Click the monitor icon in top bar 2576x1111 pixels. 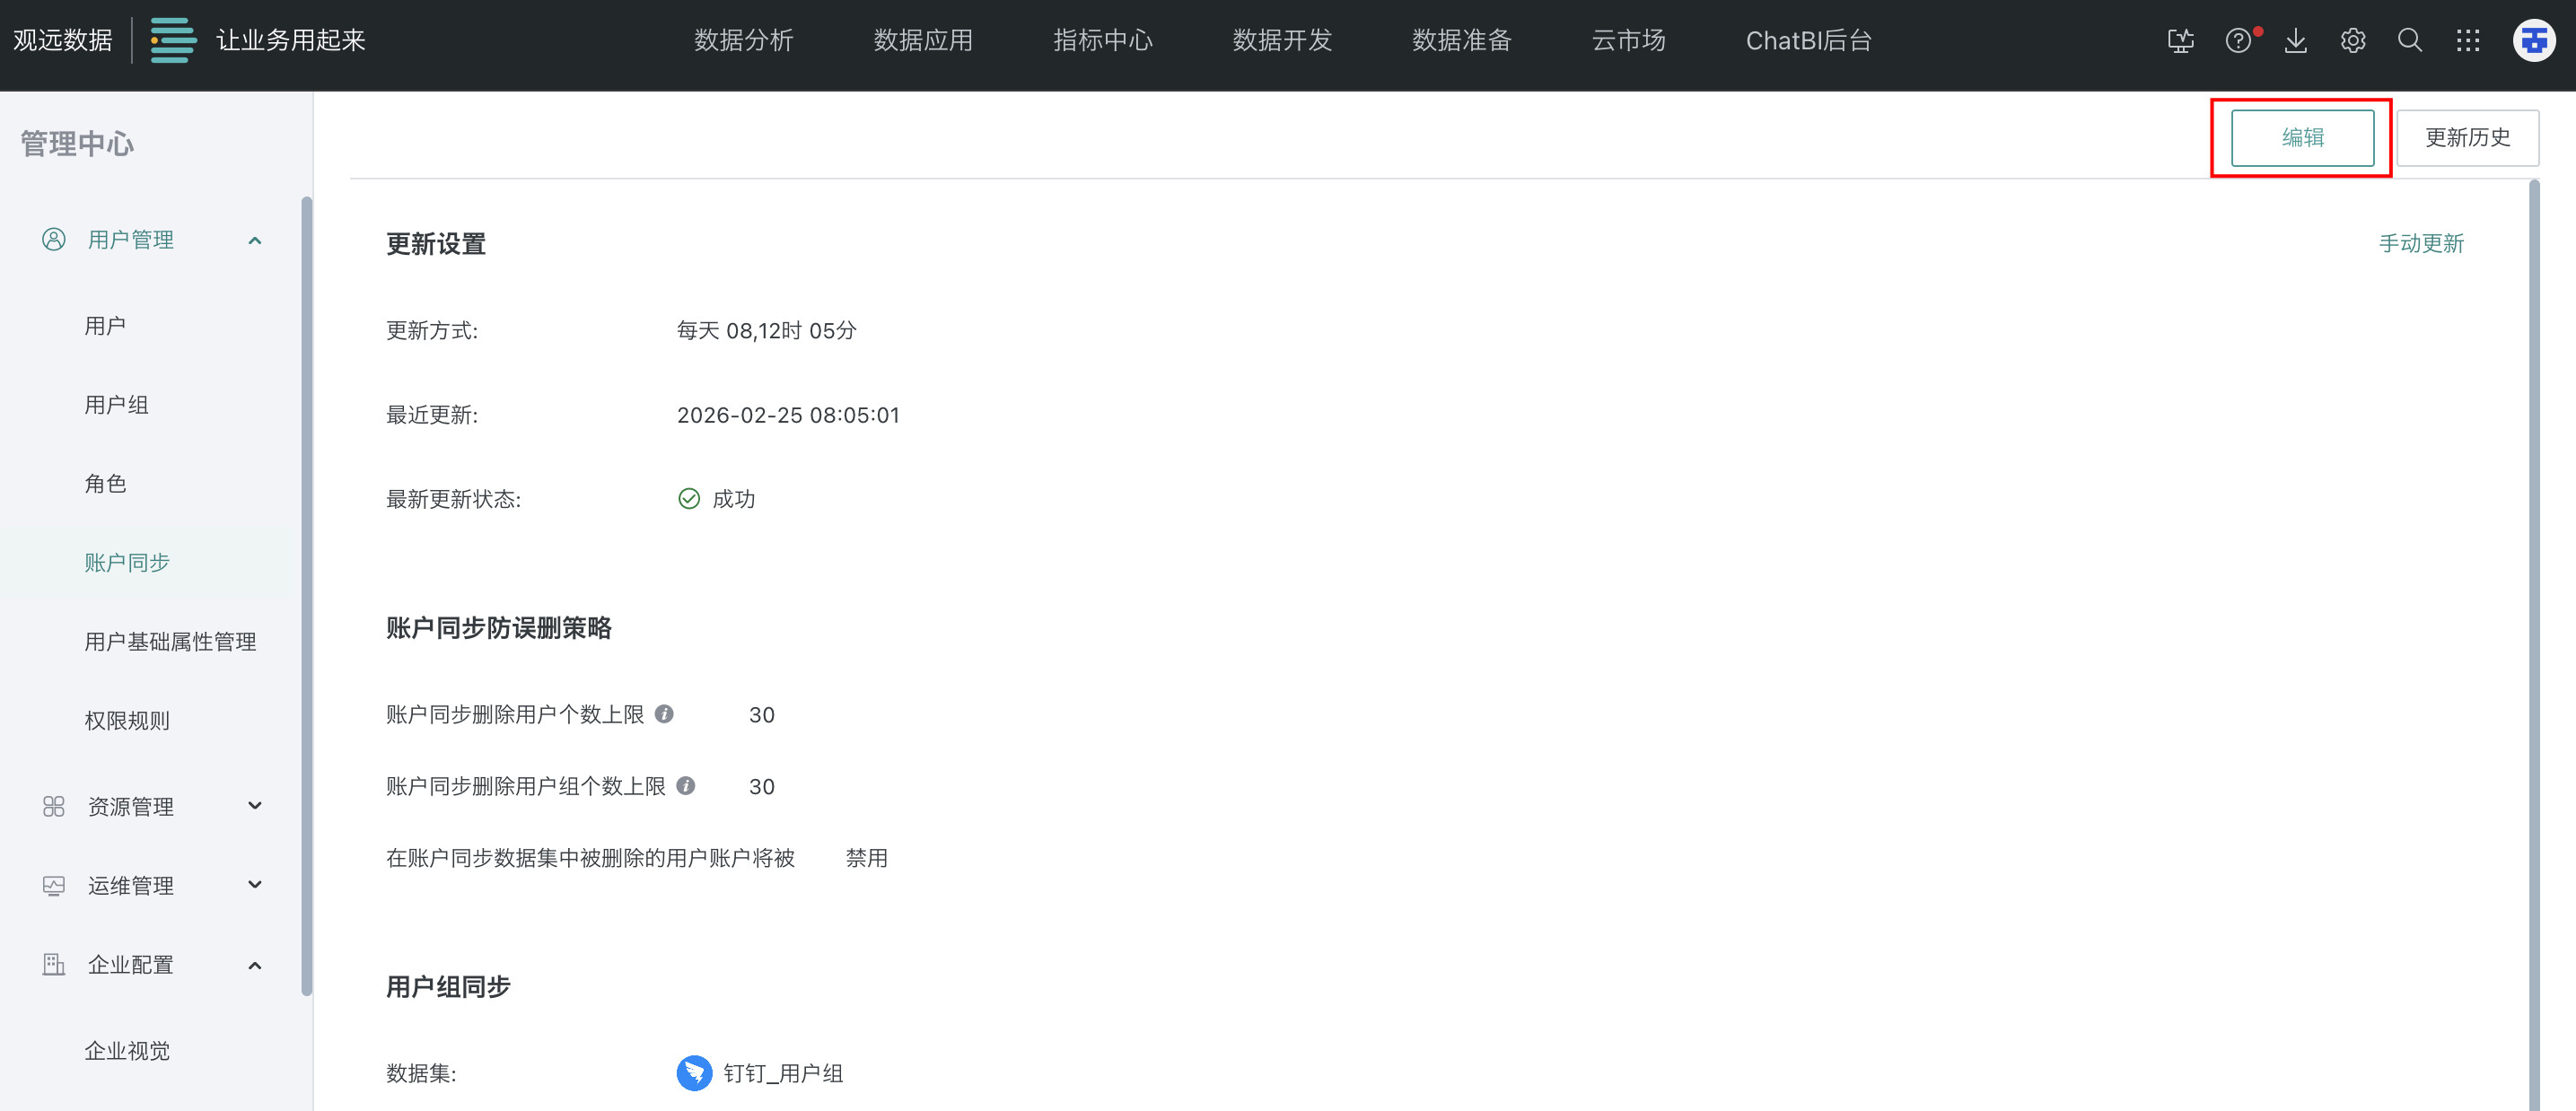[x=2180, y=41]
